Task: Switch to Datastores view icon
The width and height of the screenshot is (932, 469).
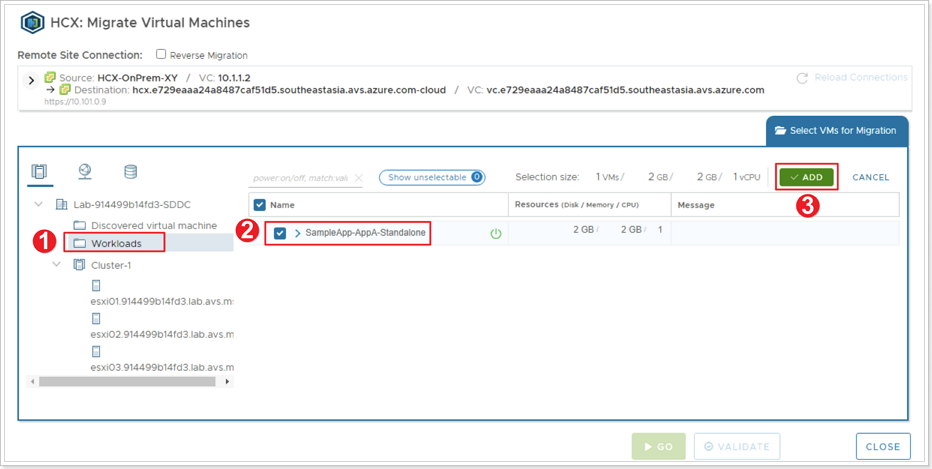Action: coord(130,172)
